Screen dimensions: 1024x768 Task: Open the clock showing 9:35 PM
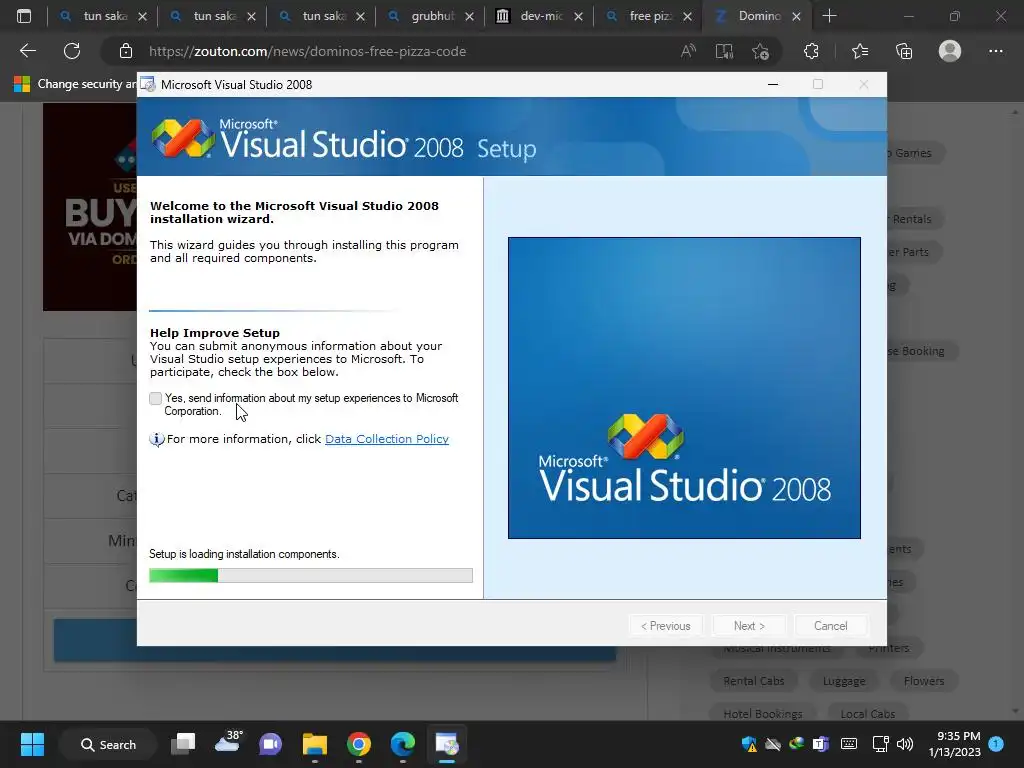coord(955,744)
